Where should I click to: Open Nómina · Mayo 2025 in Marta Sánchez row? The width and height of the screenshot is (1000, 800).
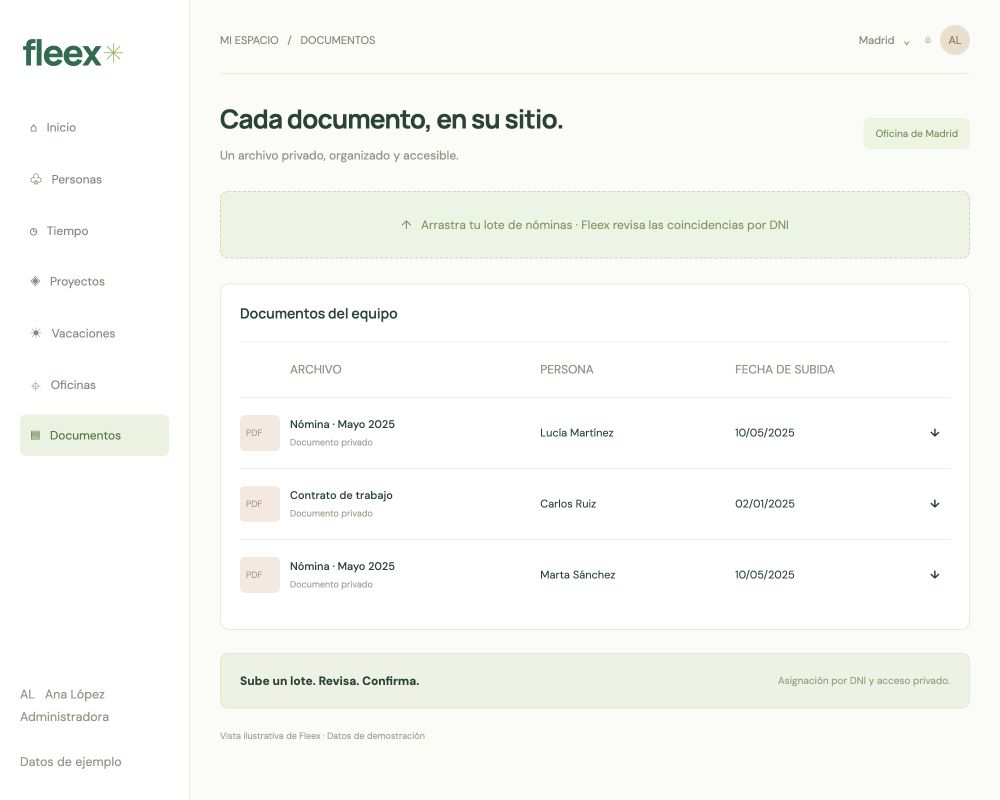(342, 566)
